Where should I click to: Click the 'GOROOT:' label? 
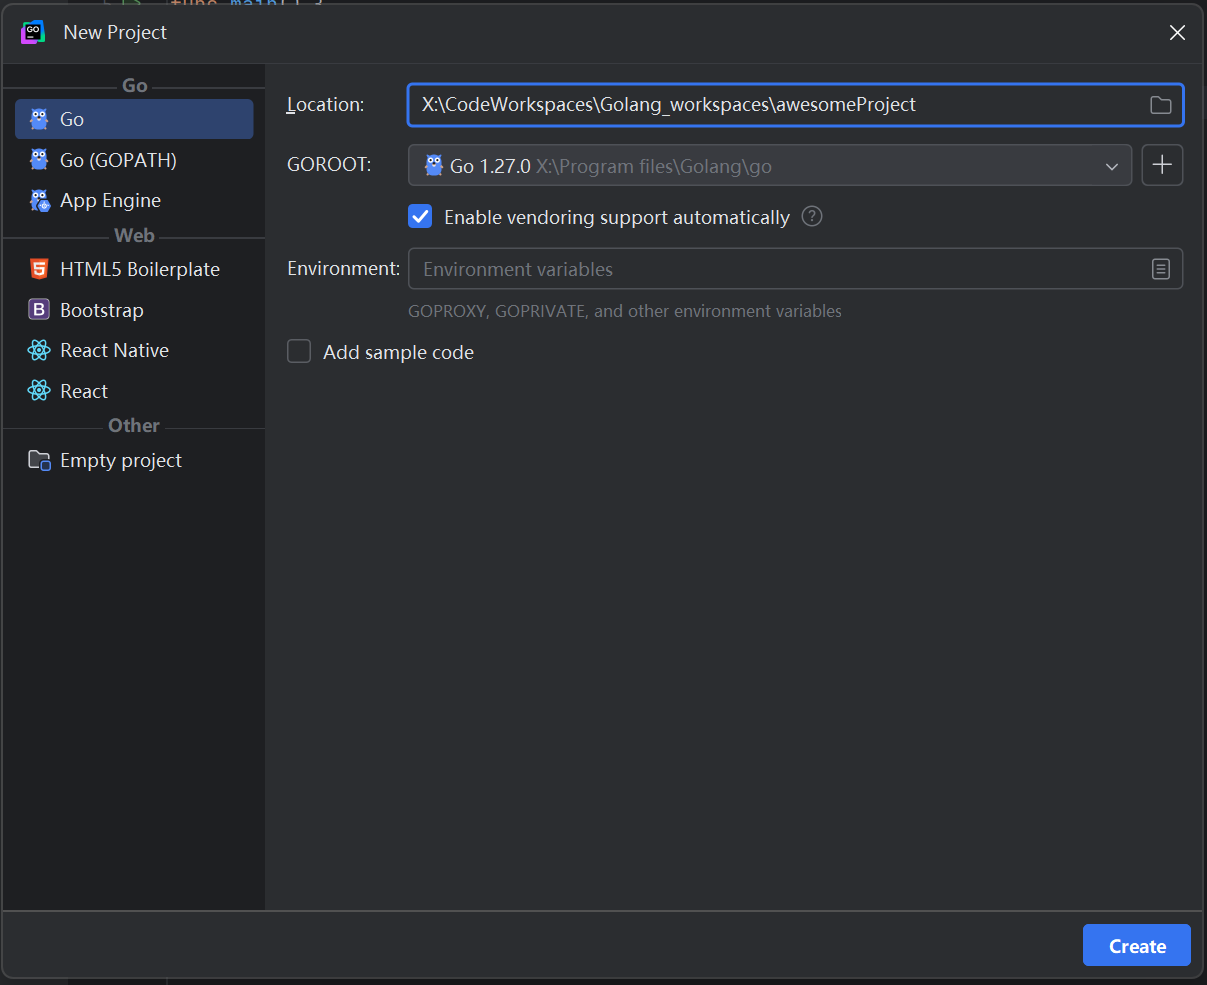point(329,165)
